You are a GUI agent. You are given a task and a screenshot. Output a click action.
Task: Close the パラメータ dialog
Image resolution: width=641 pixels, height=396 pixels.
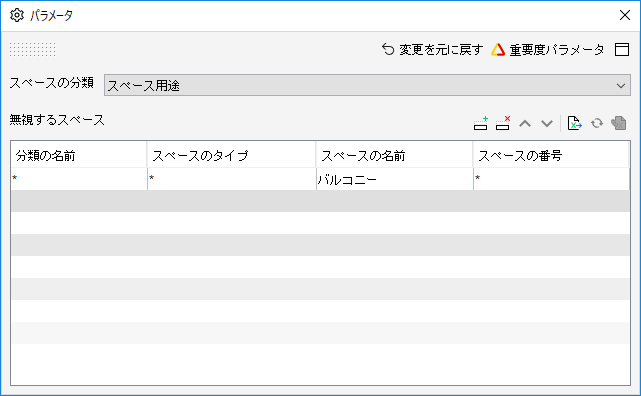click(625, 15)
